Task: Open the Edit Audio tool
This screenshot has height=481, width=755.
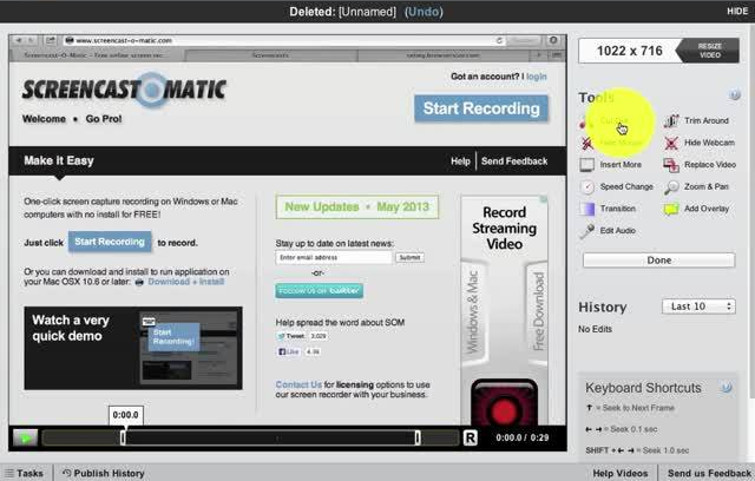Action: pos(608,231)
